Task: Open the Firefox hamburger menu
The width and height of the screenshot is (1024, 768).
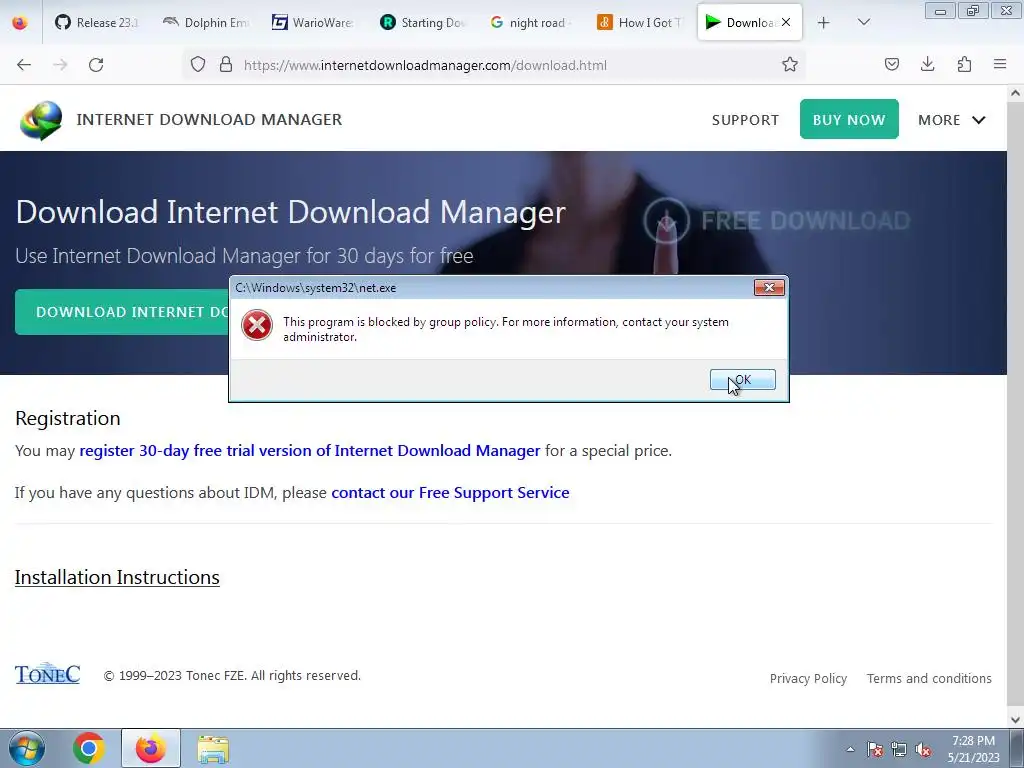Action: [1000, 65]
